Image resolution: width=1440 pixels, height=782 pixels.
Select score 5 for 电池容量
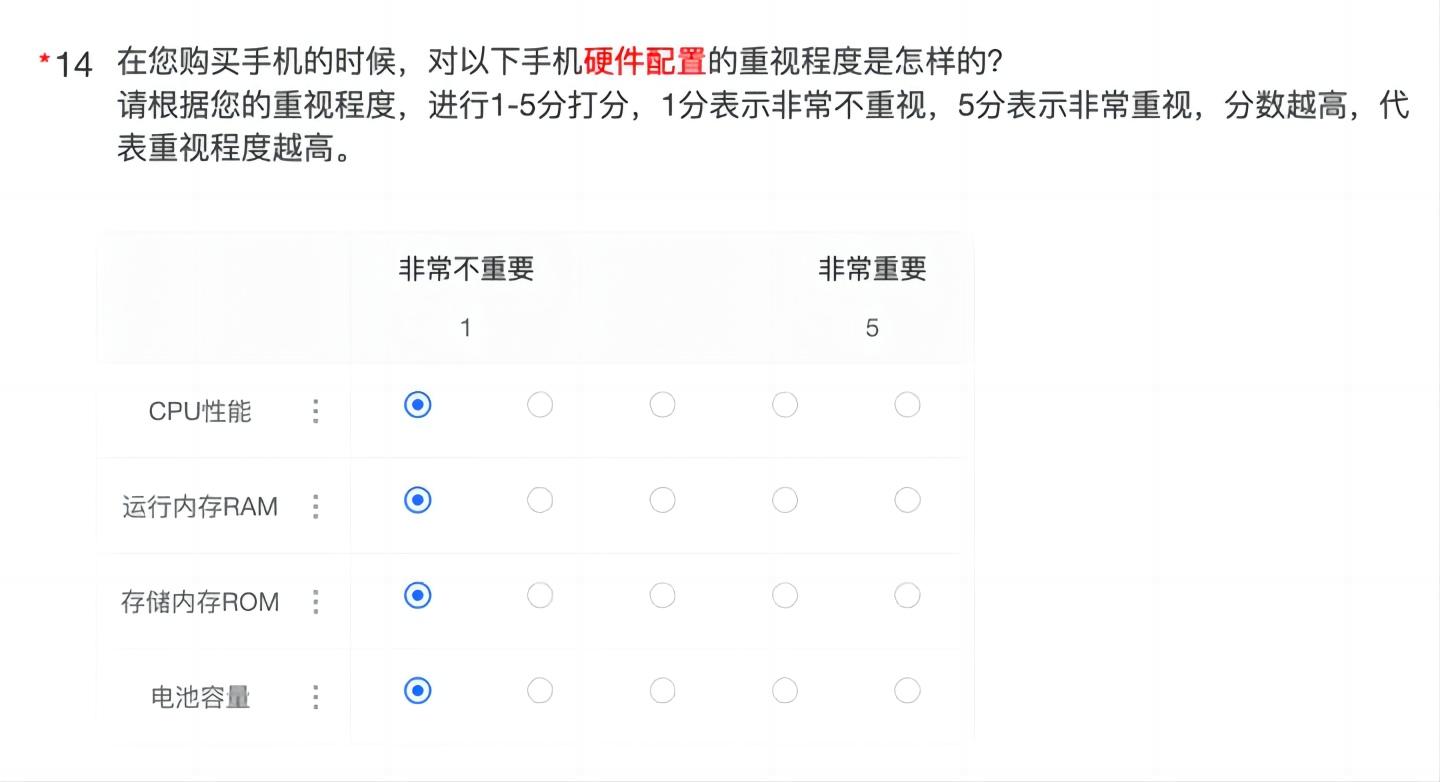[x=907, y=690]
